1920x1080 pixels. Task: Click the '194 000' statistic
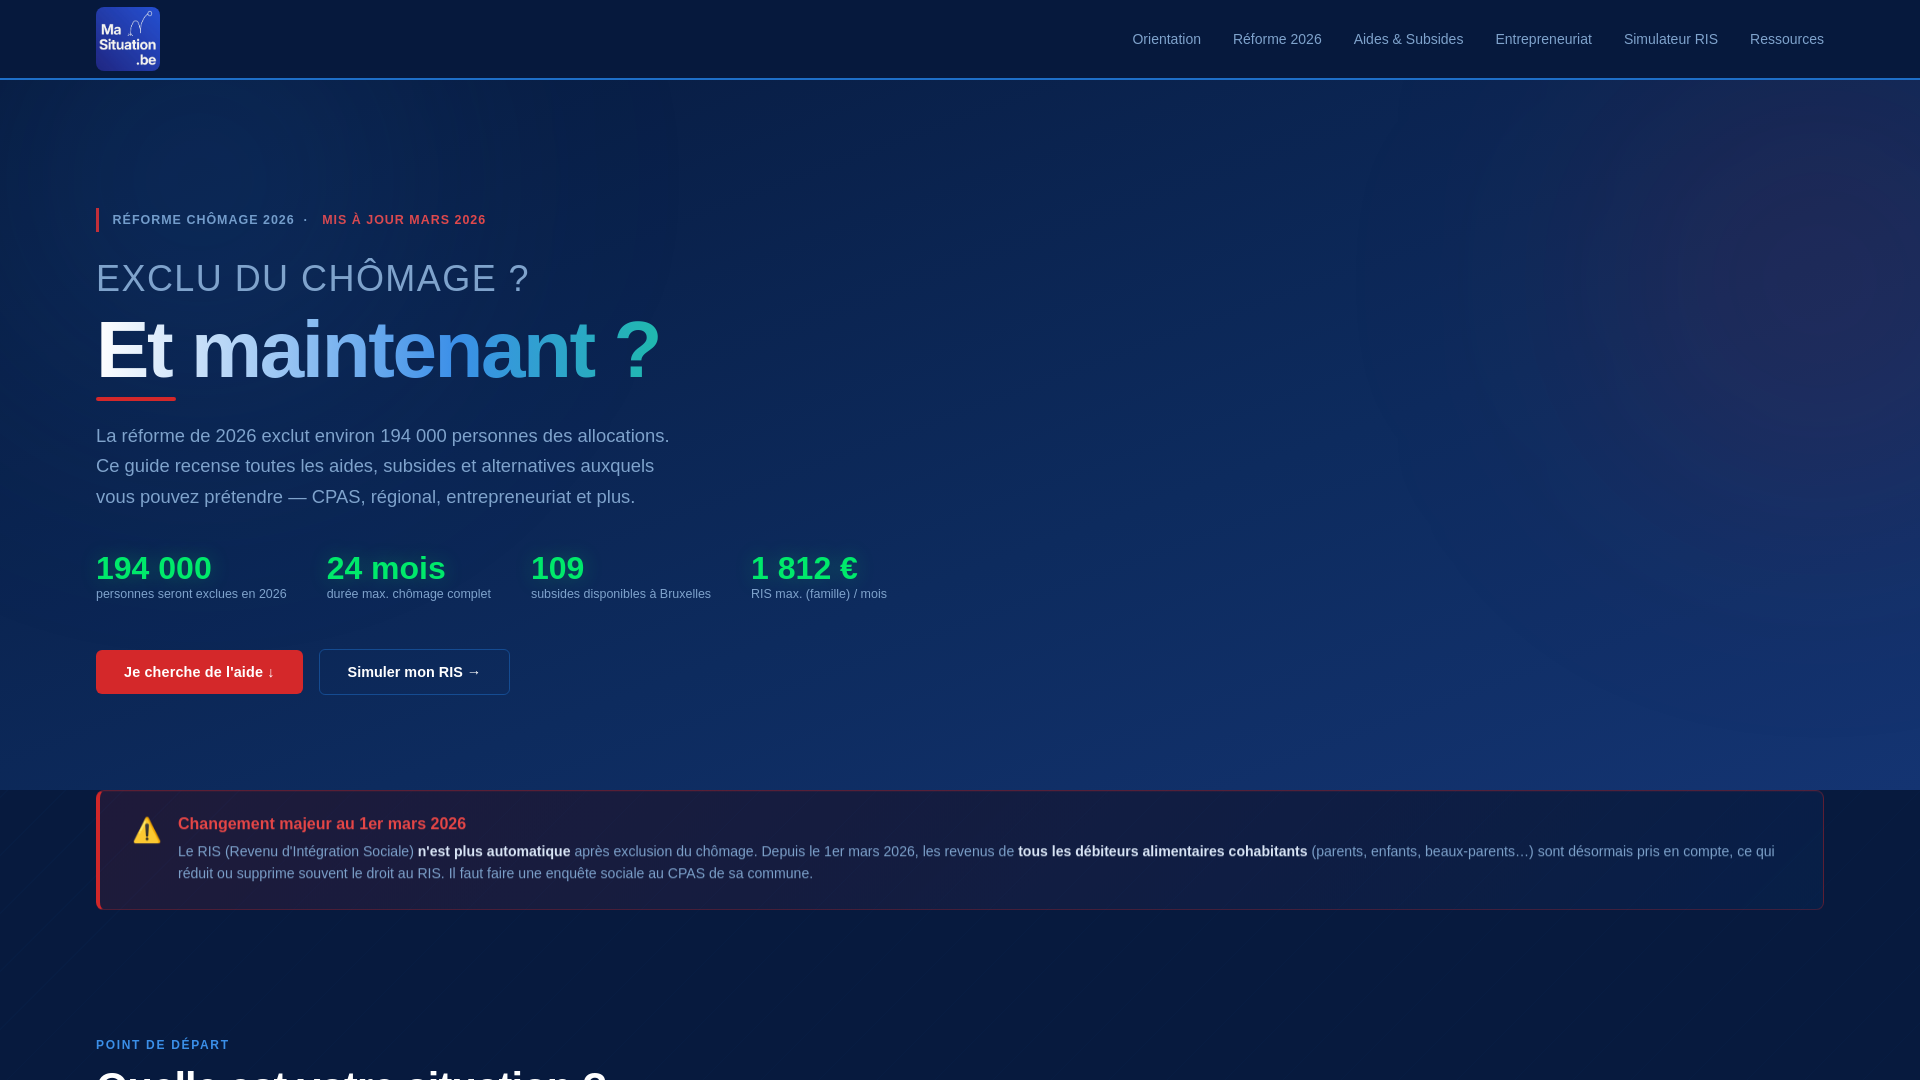tap(154, 568)
